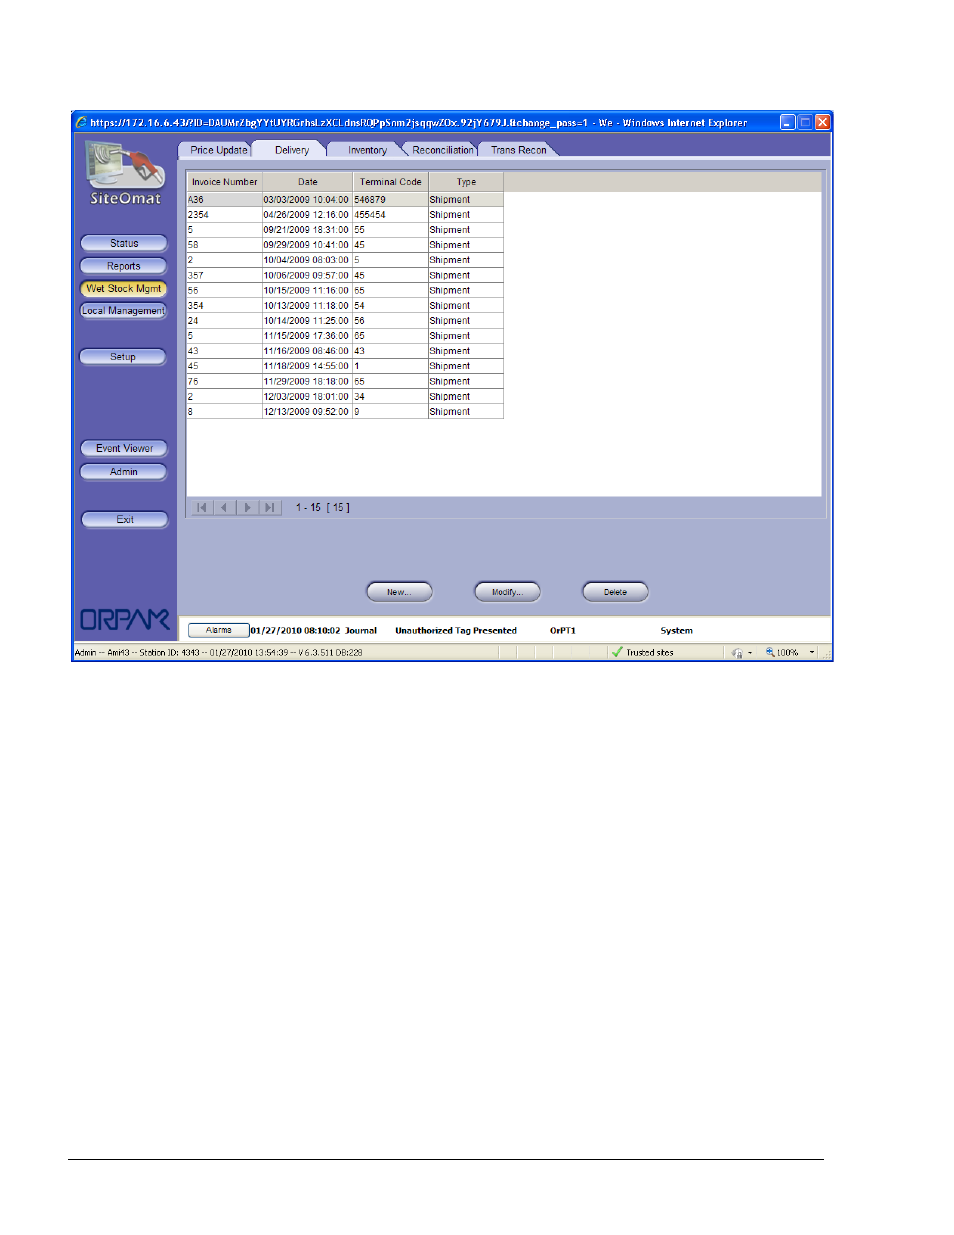Select date 12/03/2009 18:01:00 cell
954x1235 pixels.
pos(306,397)
